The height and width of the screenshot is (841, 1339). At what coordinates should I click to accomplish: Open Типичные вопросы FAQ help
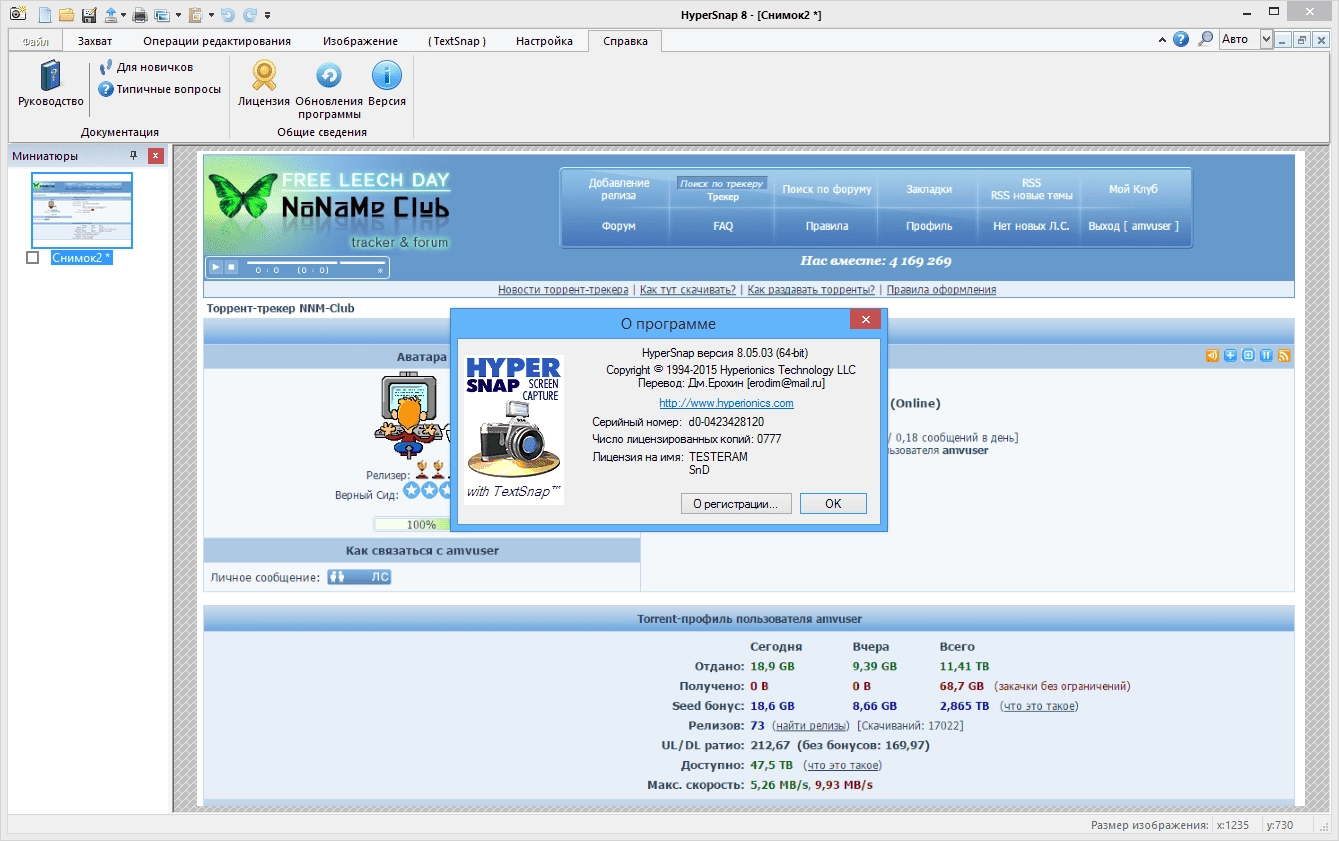(160, 89)
